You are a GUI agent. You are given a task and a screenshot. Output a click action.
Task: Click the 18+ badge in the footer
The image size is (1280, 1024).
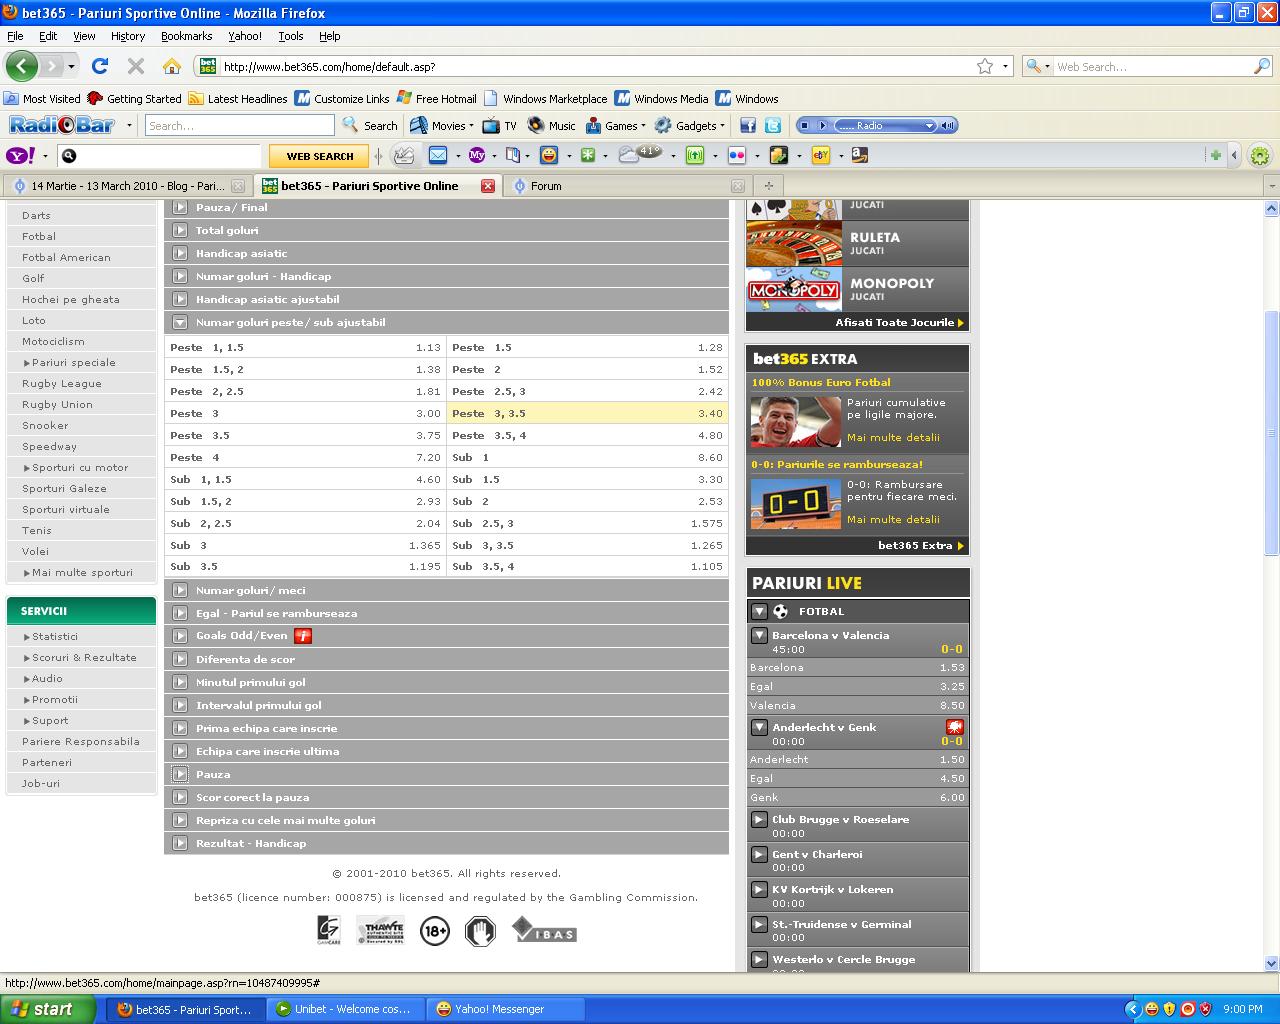pos(435,931)
